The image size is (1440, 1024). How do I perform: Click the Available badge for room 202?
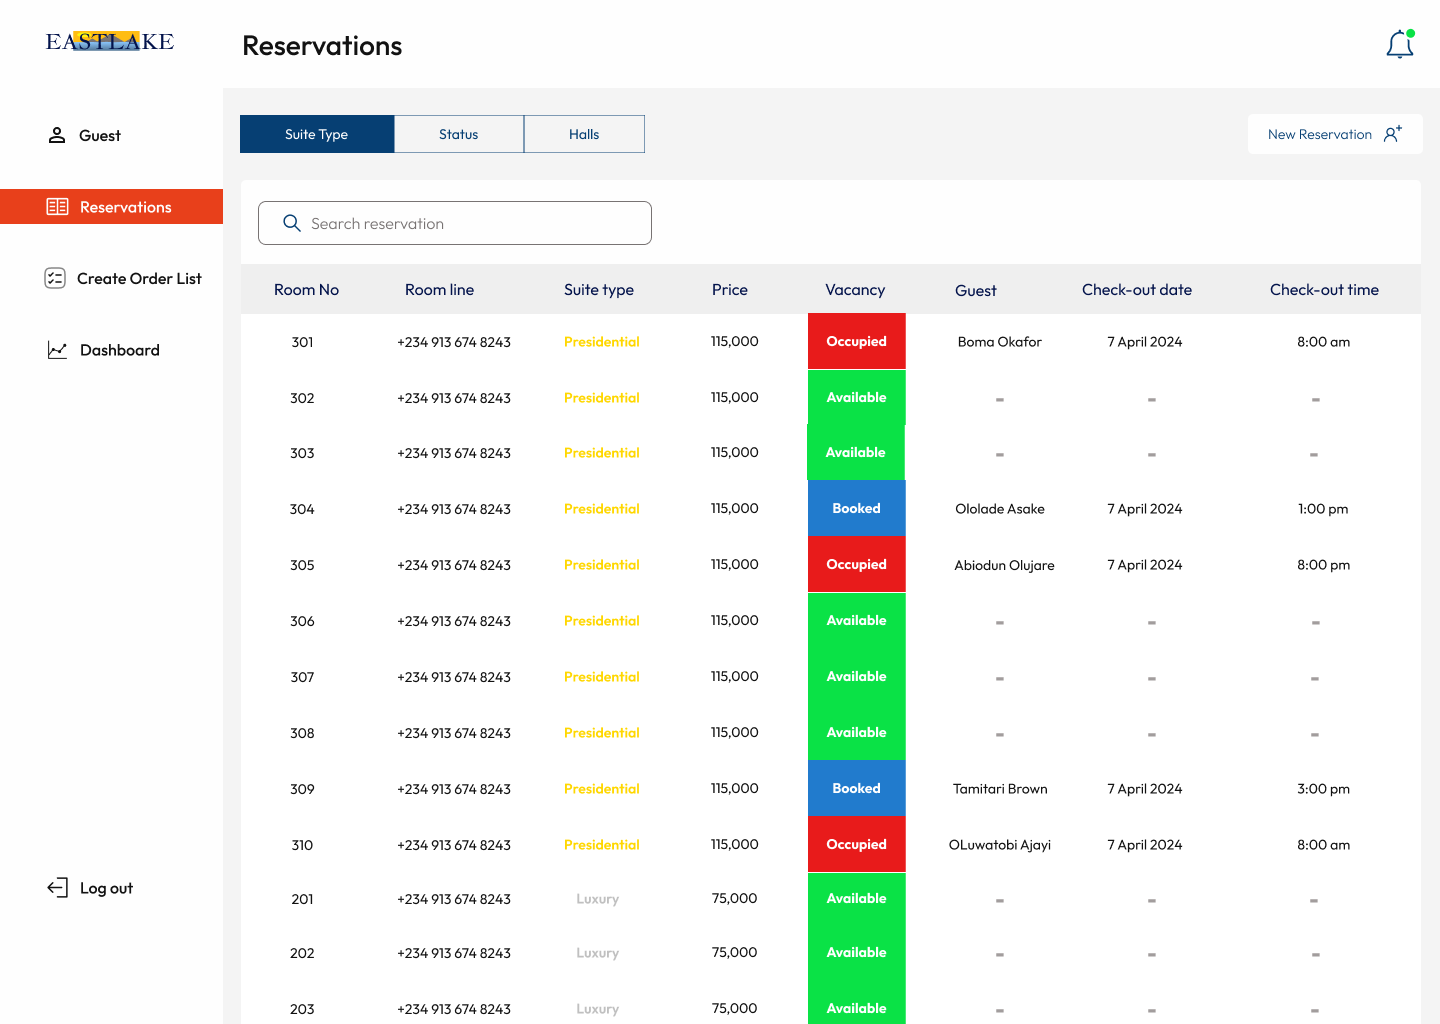(857, 952)
